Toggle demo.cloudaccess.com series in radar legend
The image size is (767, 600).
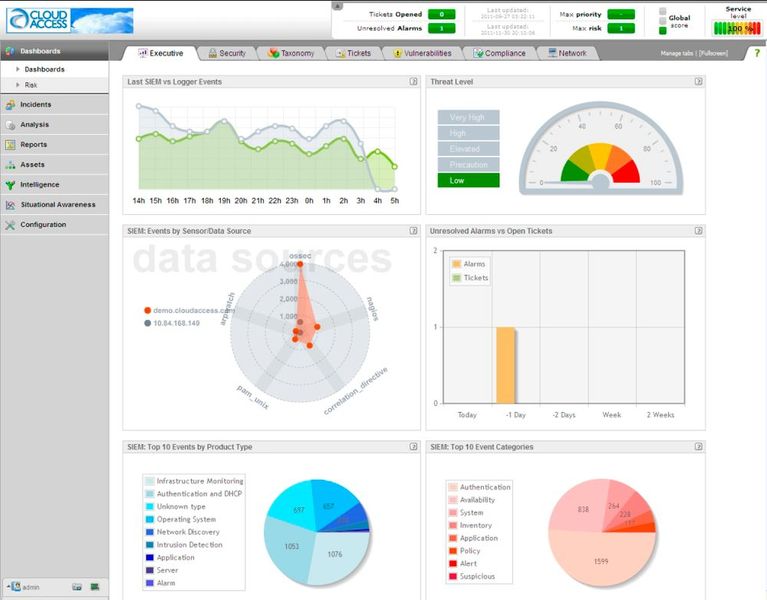pyautogui.click(x=189, y=311)
